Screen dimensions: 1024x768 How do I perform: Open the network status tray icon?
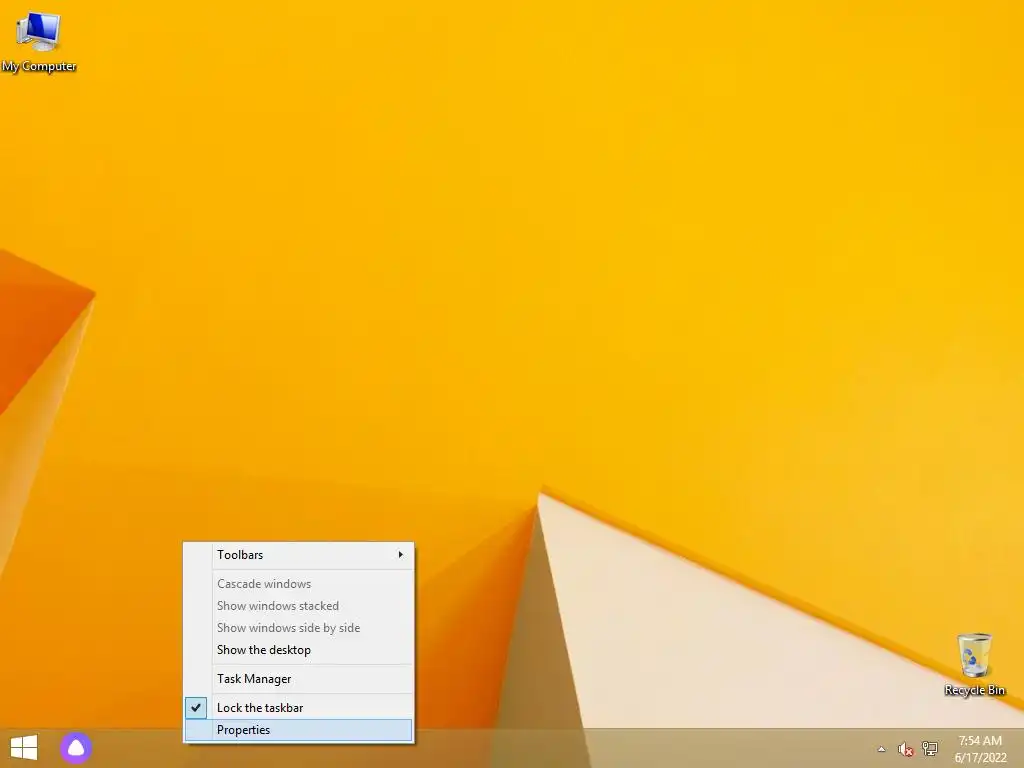click(929, 748)
